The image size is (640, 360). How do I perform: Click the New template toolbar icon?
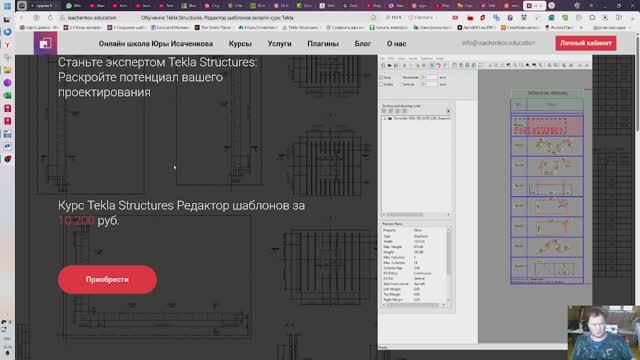(x=383, y=65)
